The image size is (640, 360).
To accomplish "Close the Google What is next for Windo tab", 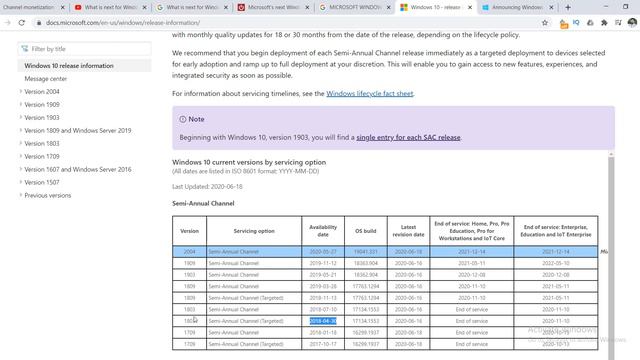I will (225, 7).
